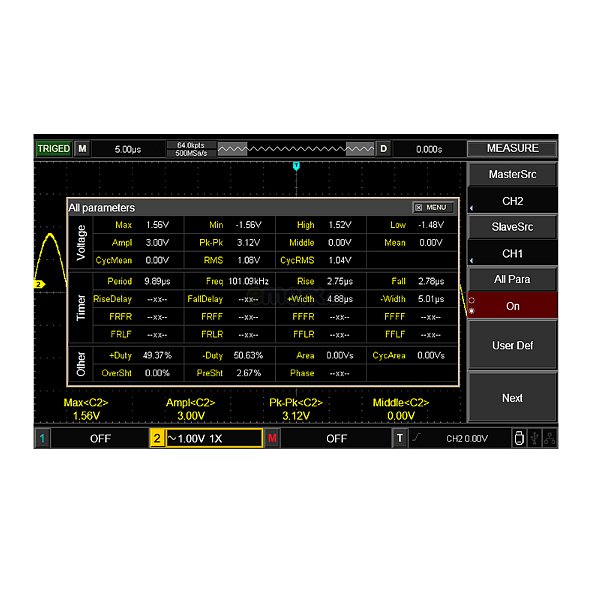Toggle All Para On setting
Image resolution: width=590 pixels, height=590 pixels.
tap(512, 306)
